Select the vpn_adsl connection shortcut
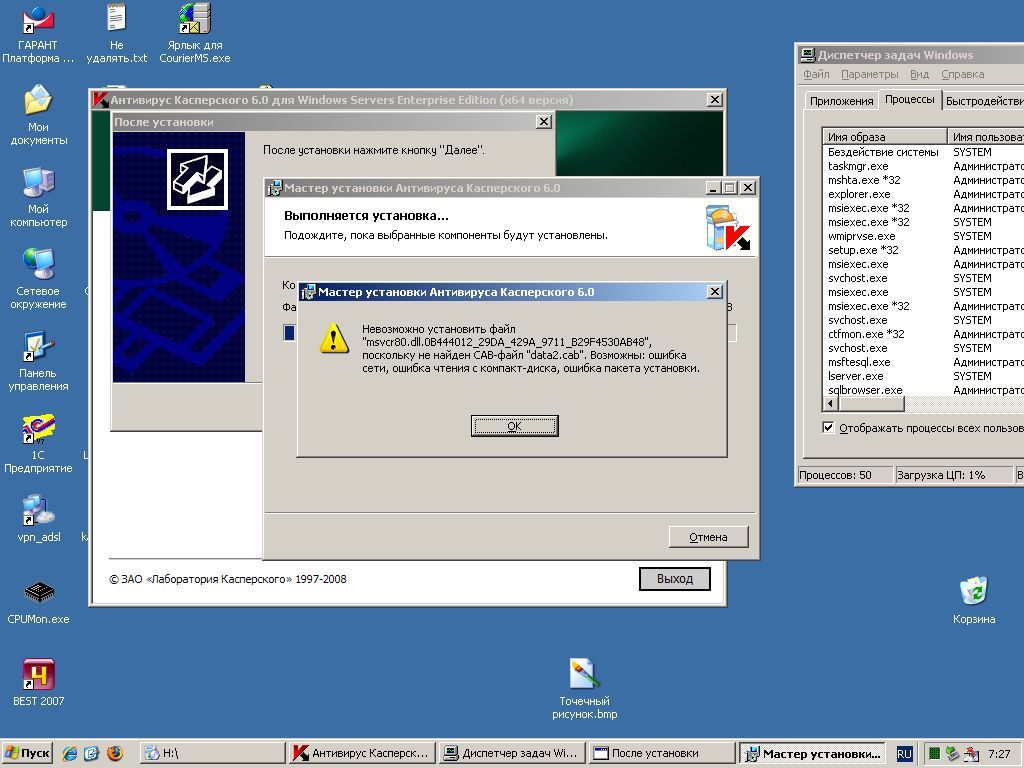1024x768 pixels. coord(39,519)
